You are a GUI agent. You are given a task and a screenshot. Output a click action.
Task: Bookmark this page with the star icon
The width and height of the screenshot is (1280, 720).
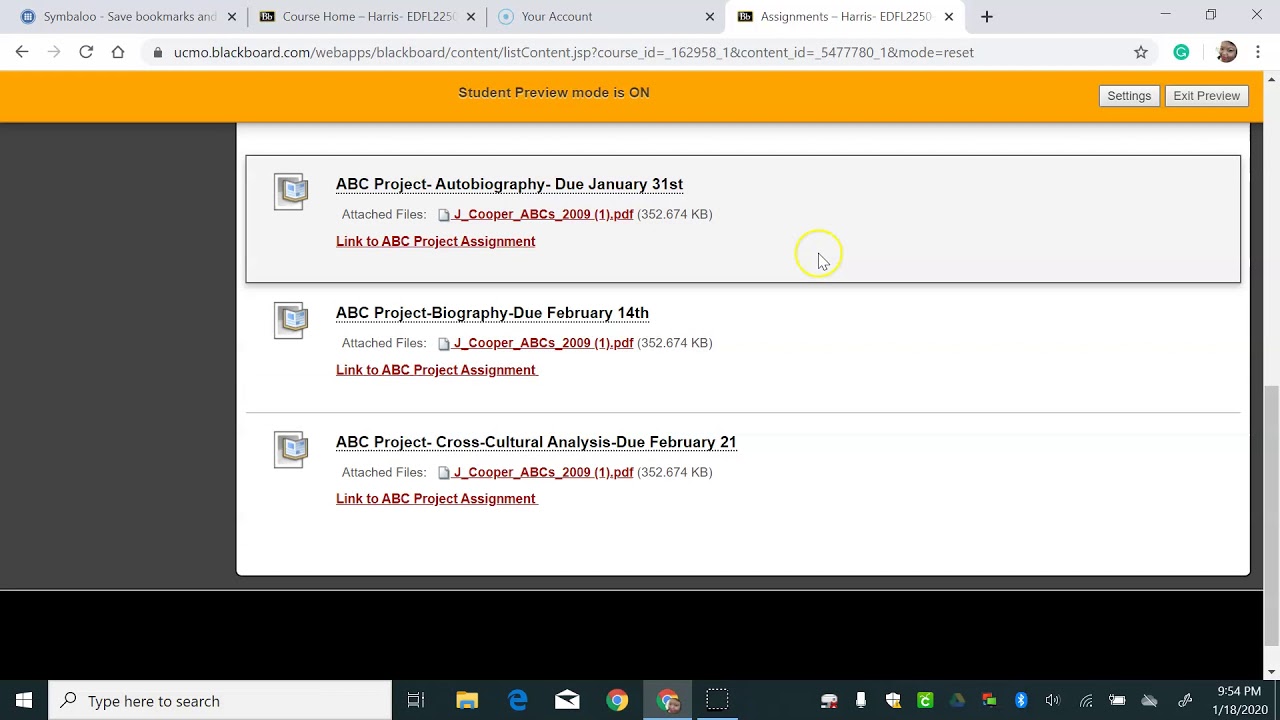(x=1141, y=52)
